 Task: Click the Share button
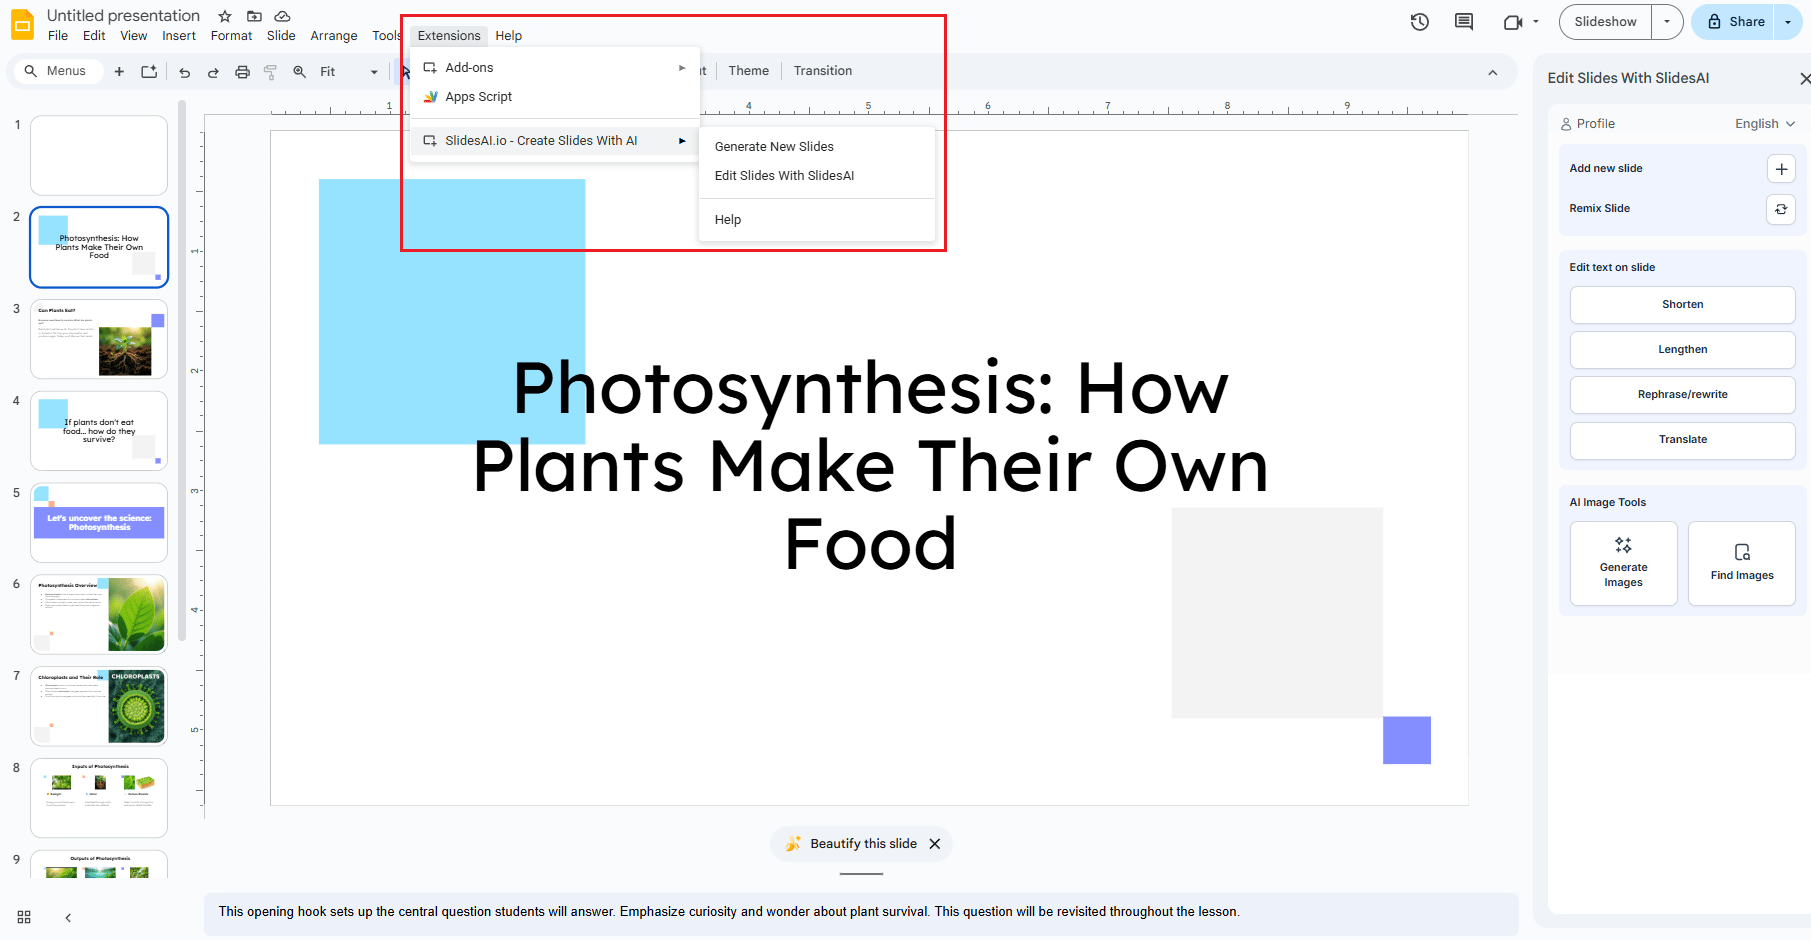1734,22
